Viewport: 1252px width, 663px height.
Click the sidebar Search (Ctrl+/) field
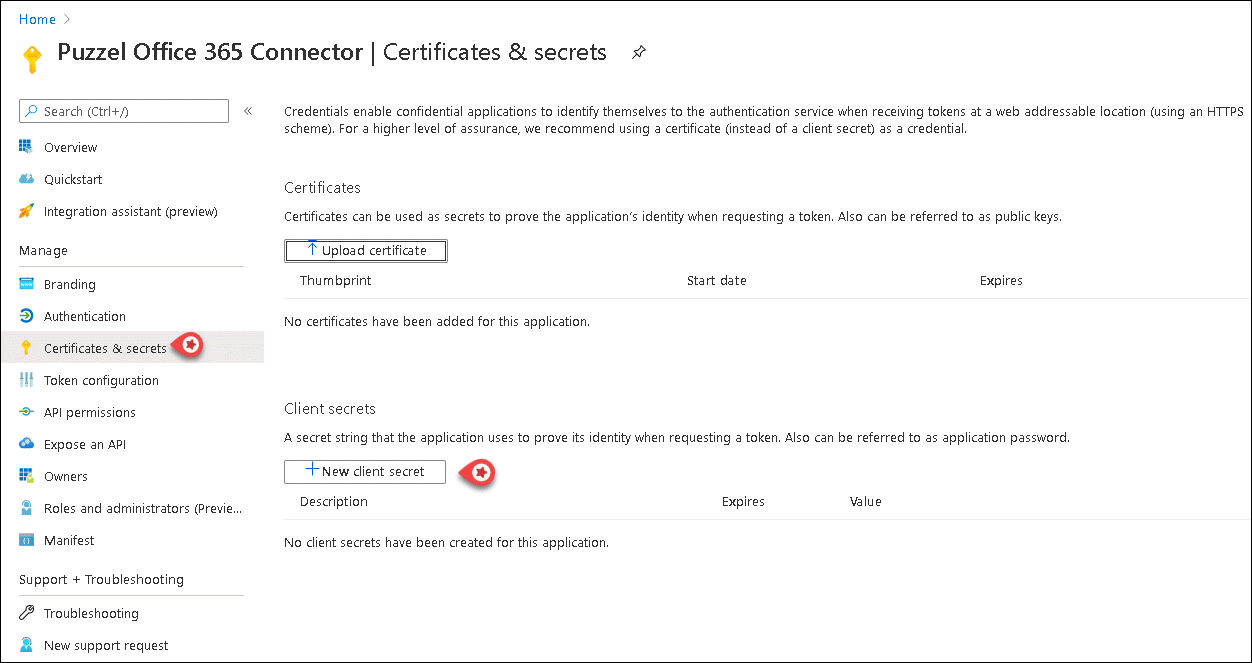tap(124, 111)
